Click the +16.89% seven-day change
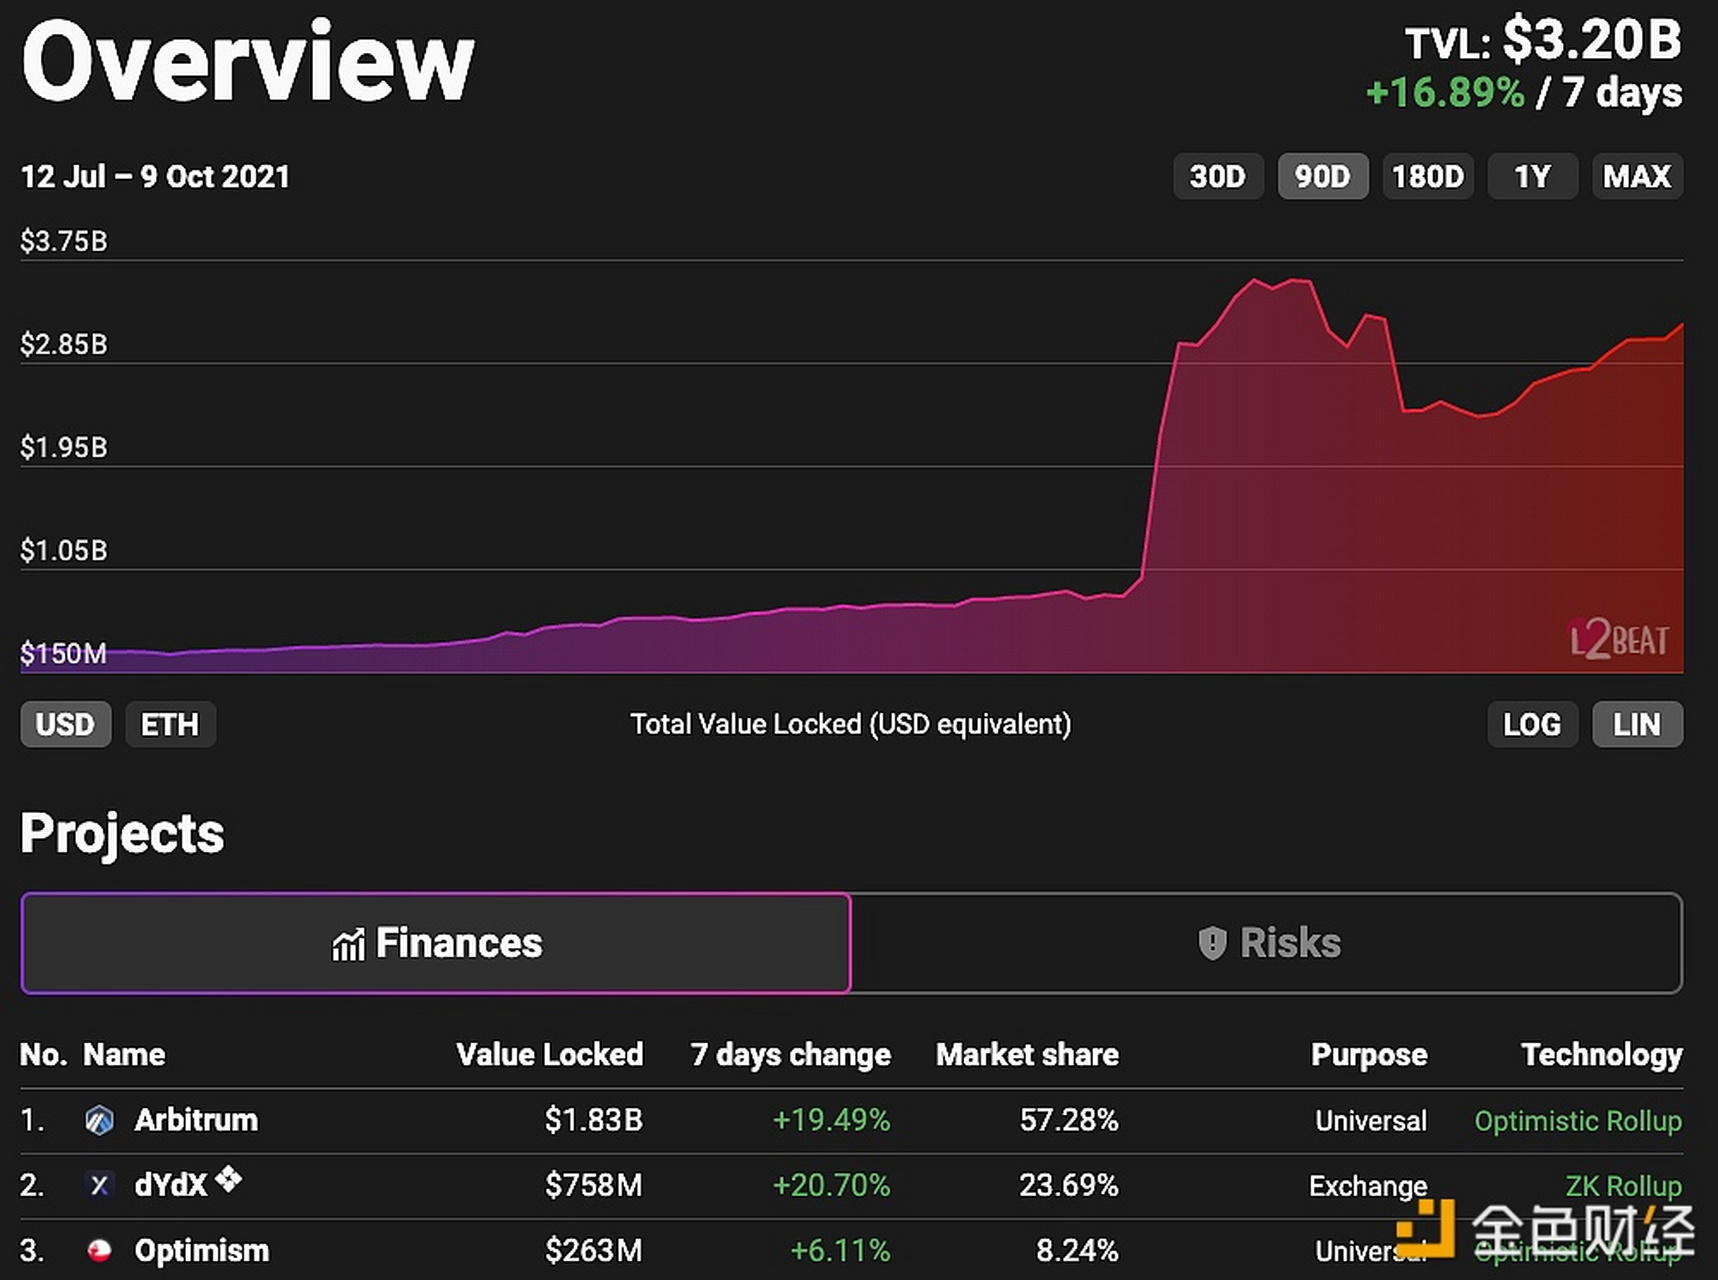The height and width of the screenshot is (1280, 1718). (x=1445, y=93)
